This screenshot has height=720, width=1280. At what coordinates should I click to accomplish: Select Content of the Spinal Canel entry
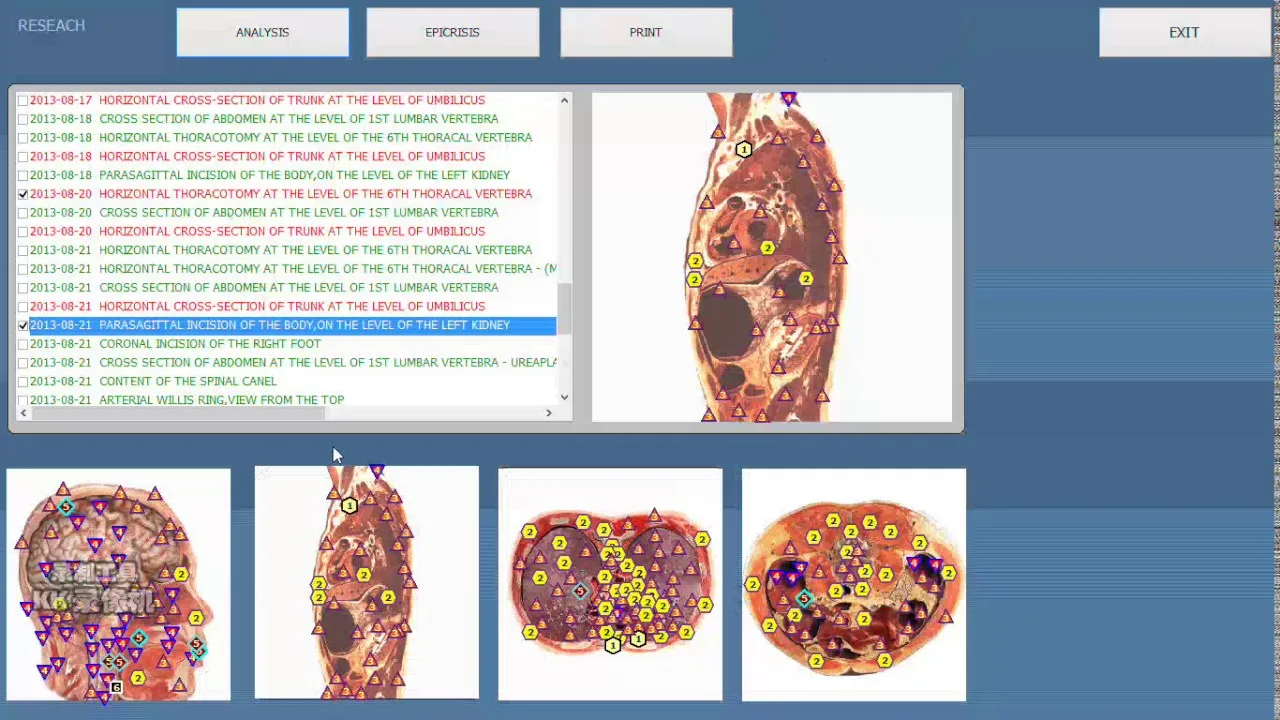(188, 381)
